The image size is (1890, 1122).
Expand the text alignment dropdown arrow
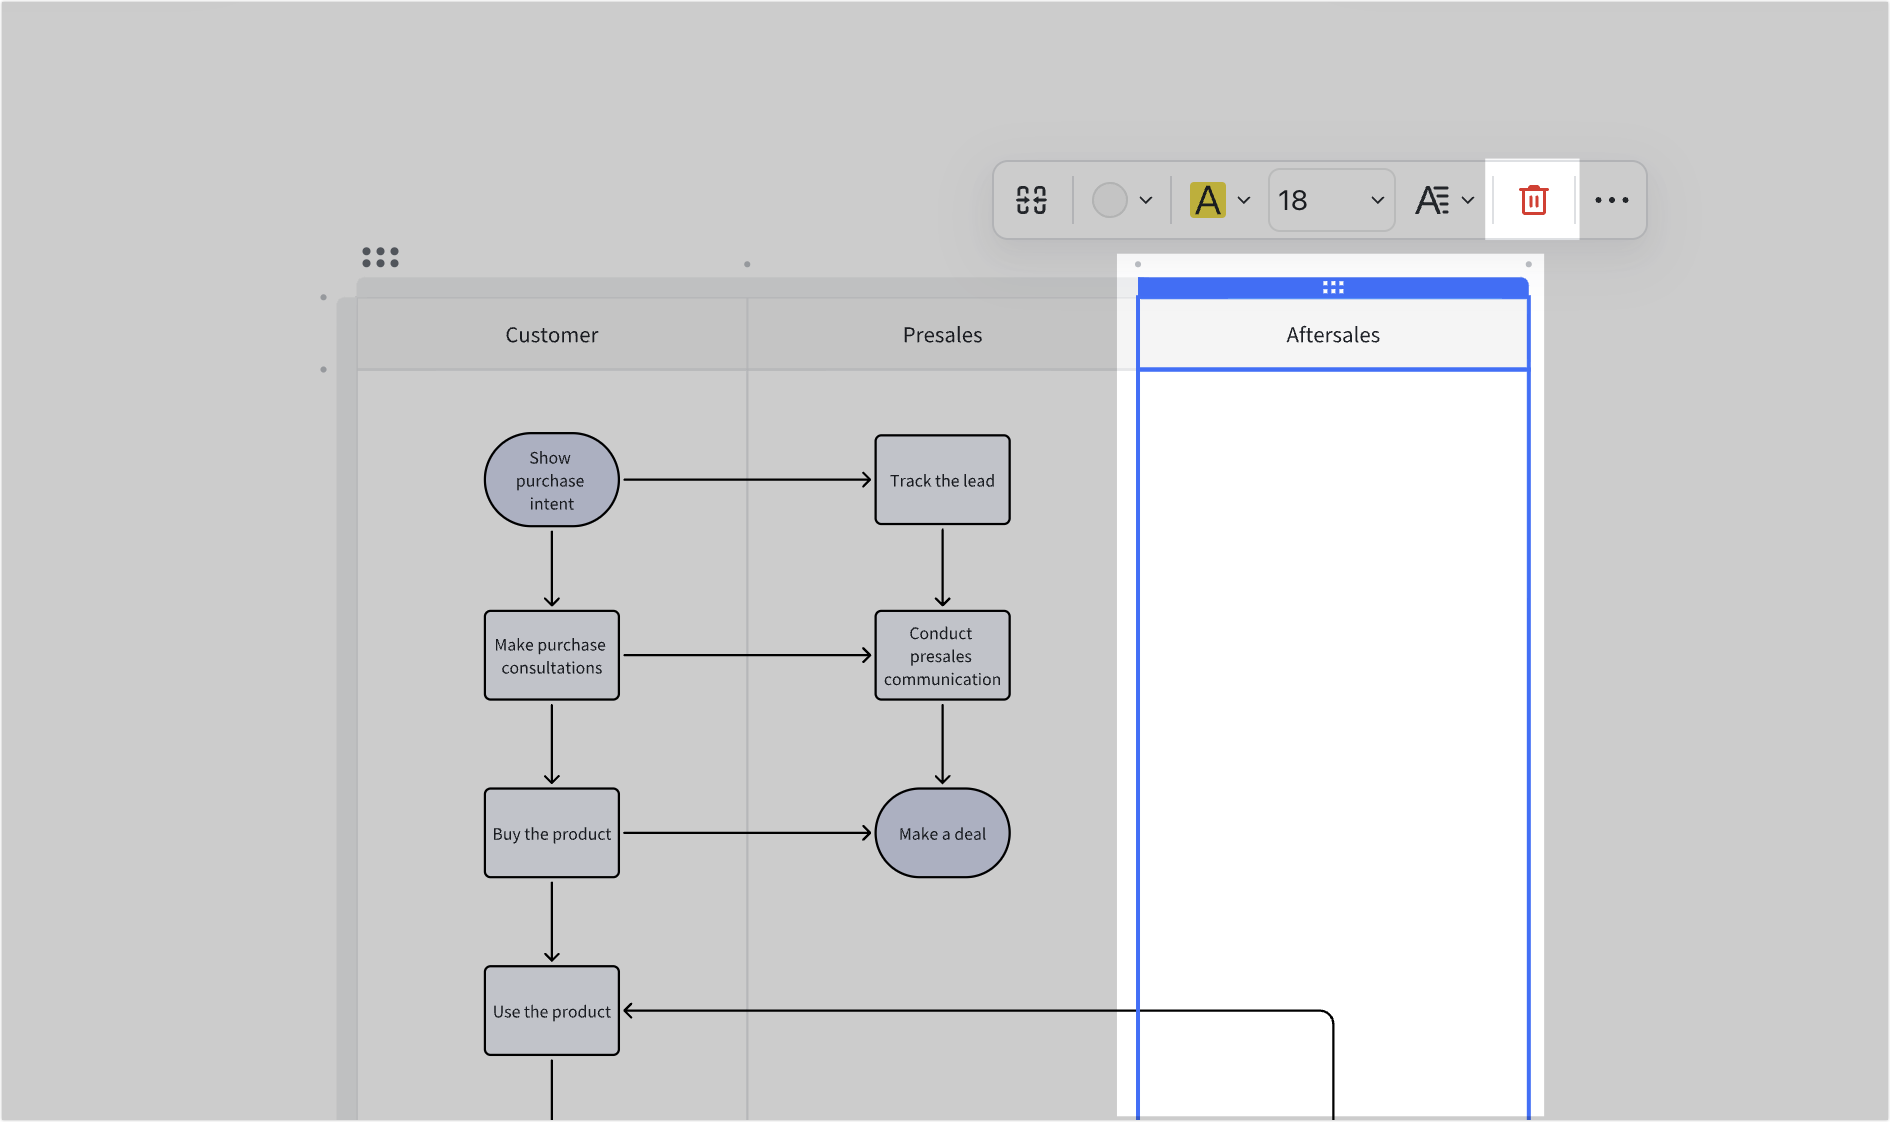[x=1468, y=200]
